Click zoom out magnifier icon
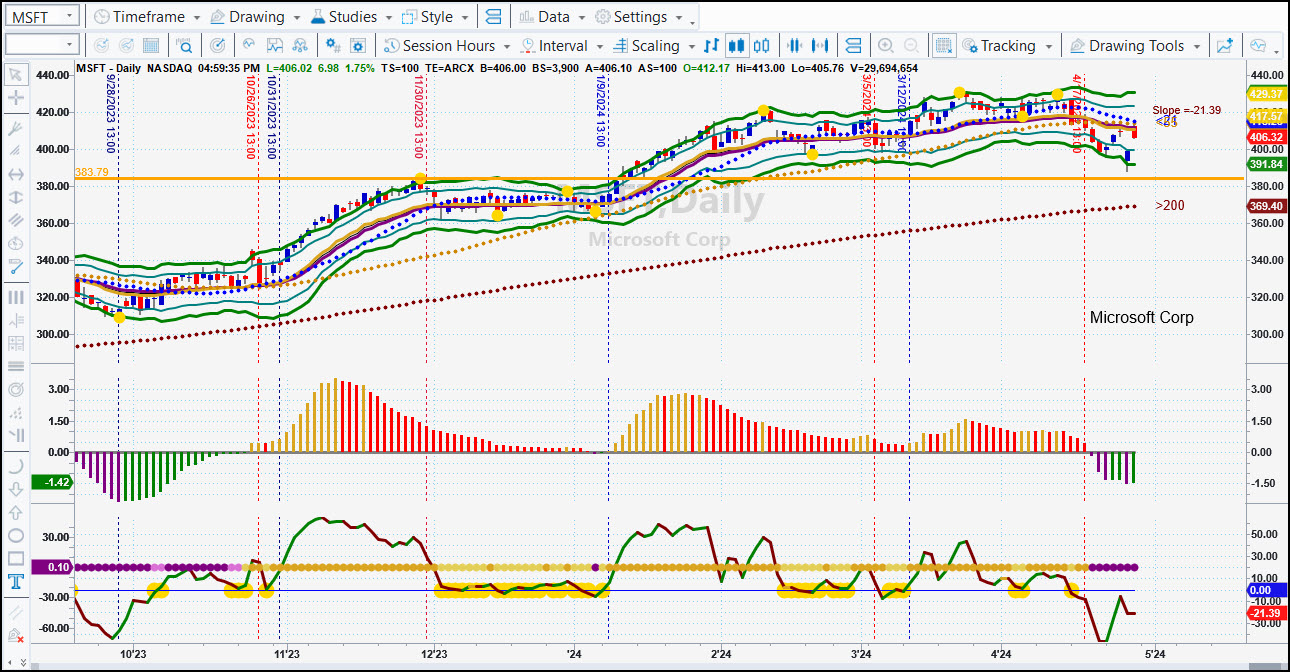This screenshot has width=1290, height=672. coord(911,46)
